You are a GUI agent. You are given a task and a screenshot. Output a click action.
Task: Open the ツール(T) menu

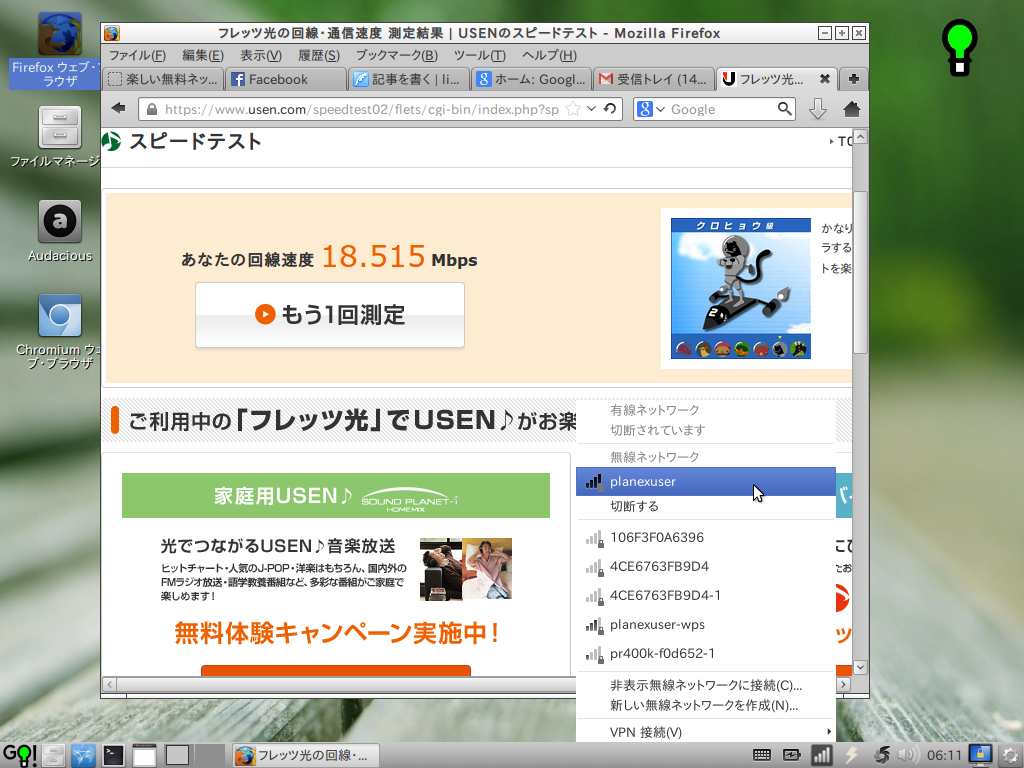(479, 56)
